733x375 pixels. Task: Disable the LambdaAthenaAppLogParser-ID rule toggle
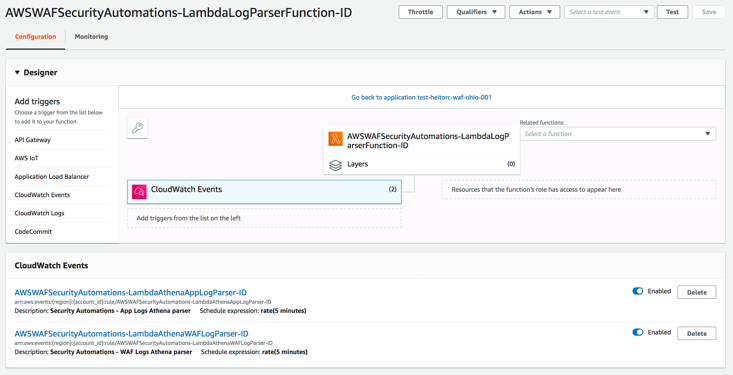click(x=638, y=291)
